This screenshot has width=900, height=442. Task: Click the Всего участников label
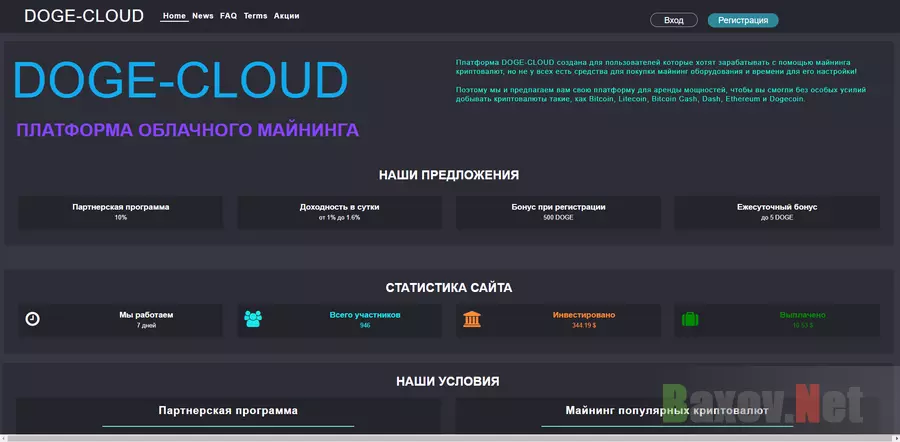coord(365,315)
